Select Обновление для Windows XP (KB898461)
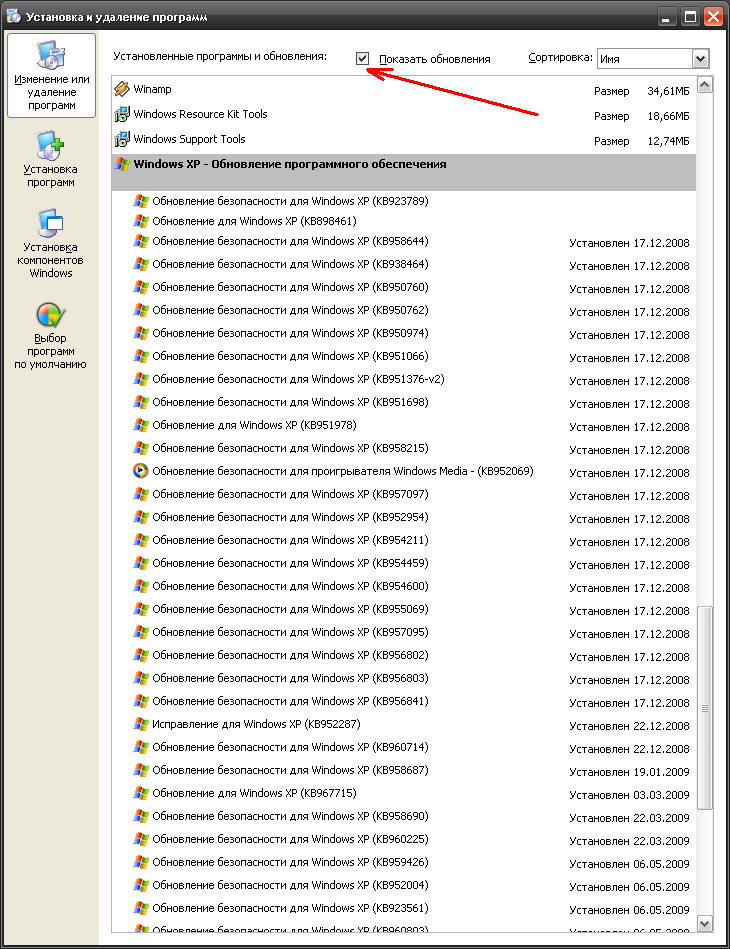The width and height of the screenshot is (730, 949). (254, 221)
